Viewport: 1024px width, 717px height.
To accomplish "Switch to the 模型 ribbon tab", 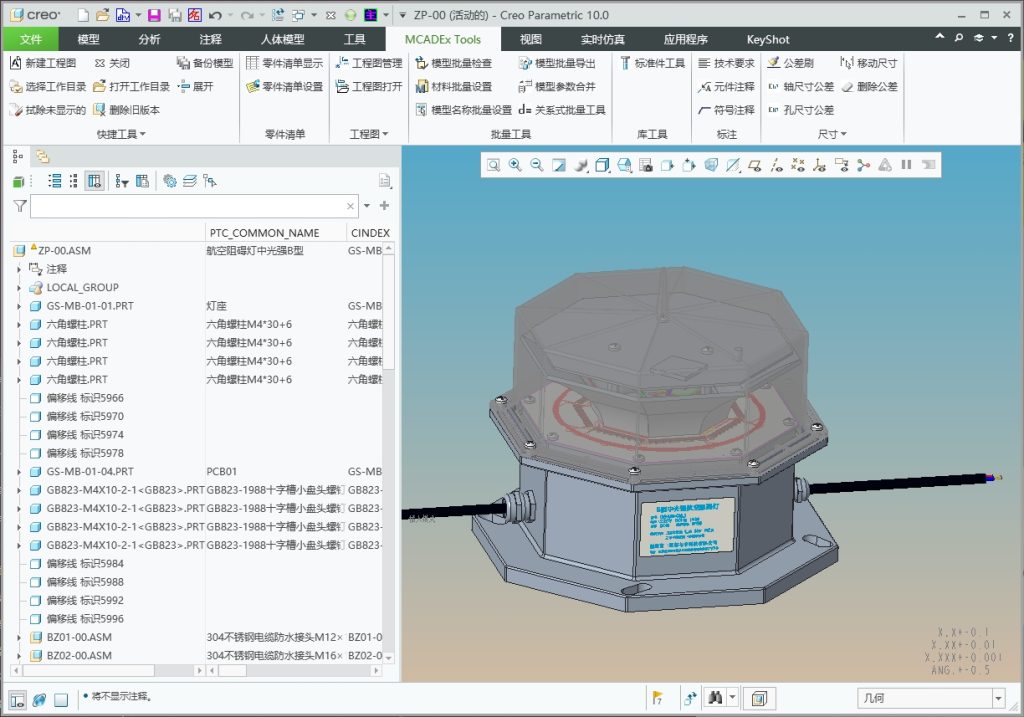I will [88, 40].
